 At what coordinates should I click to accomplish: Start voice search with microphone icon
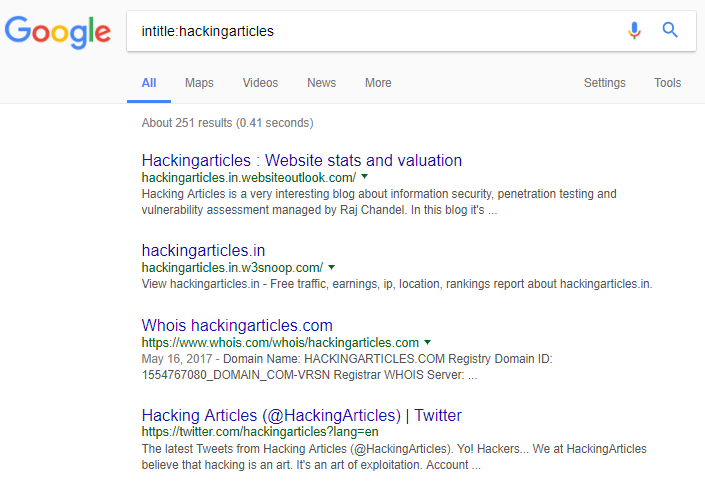pos(634,31)
